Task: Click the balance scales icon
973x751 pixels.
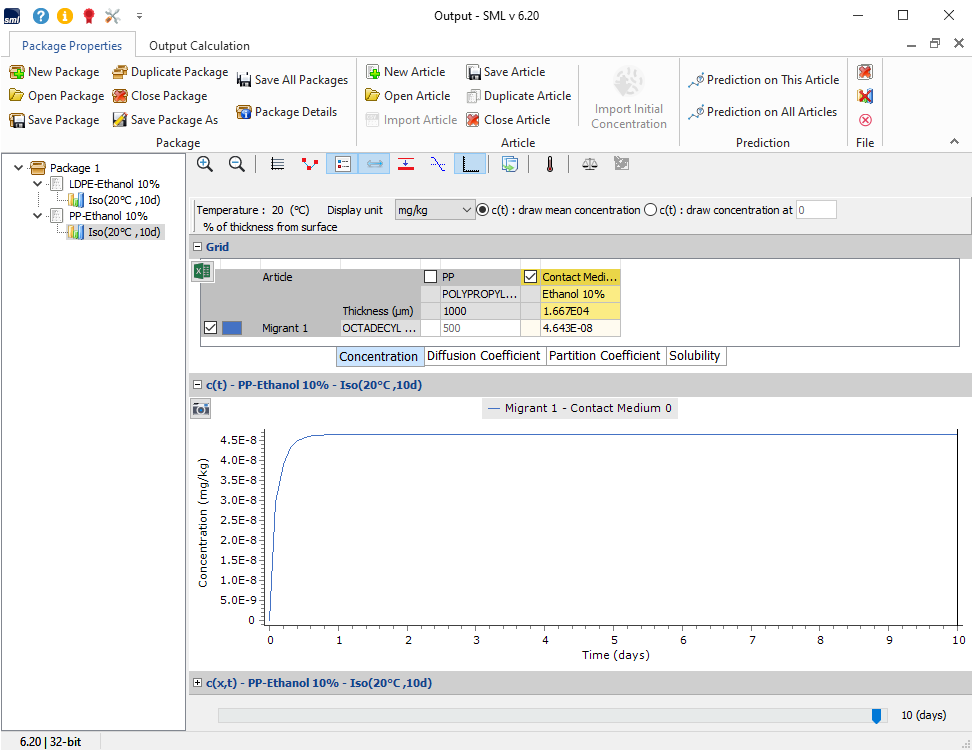Action: (590, 164)
